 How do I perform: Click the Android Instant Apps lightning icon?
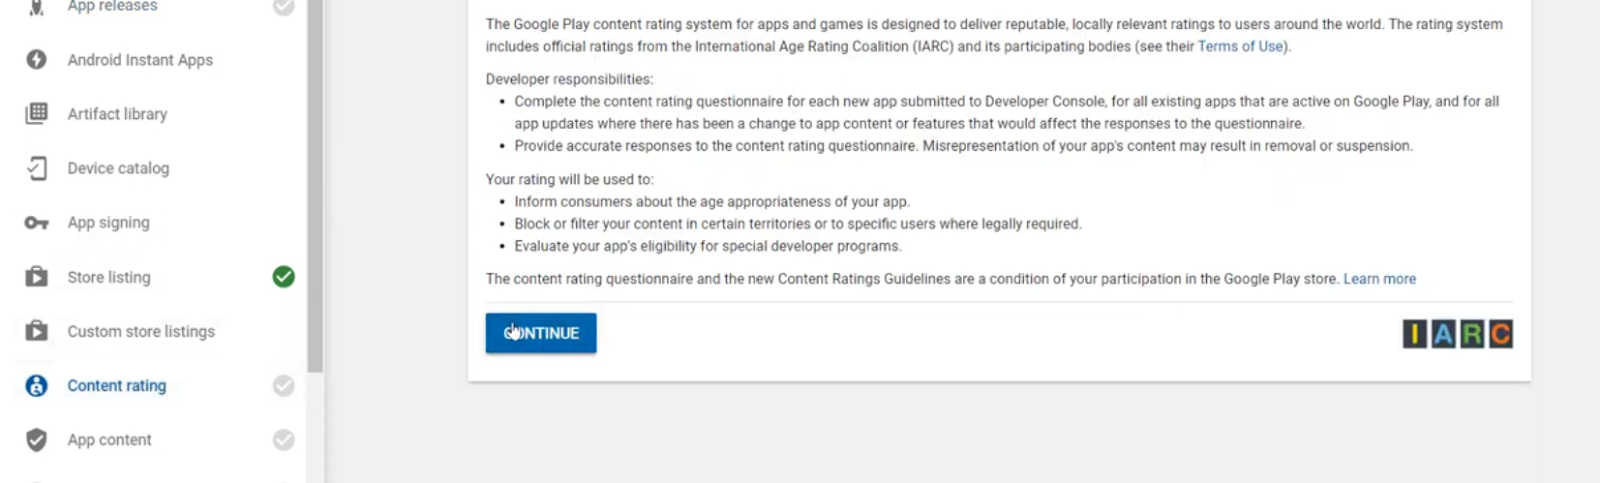(36, 60)
